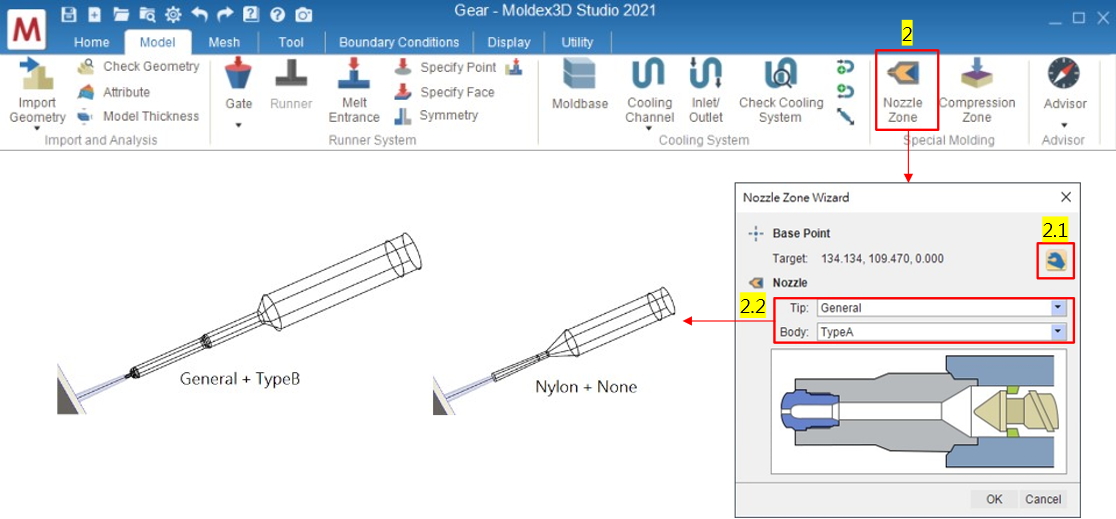Save the project with the floppy disk icon

point(68,14)
